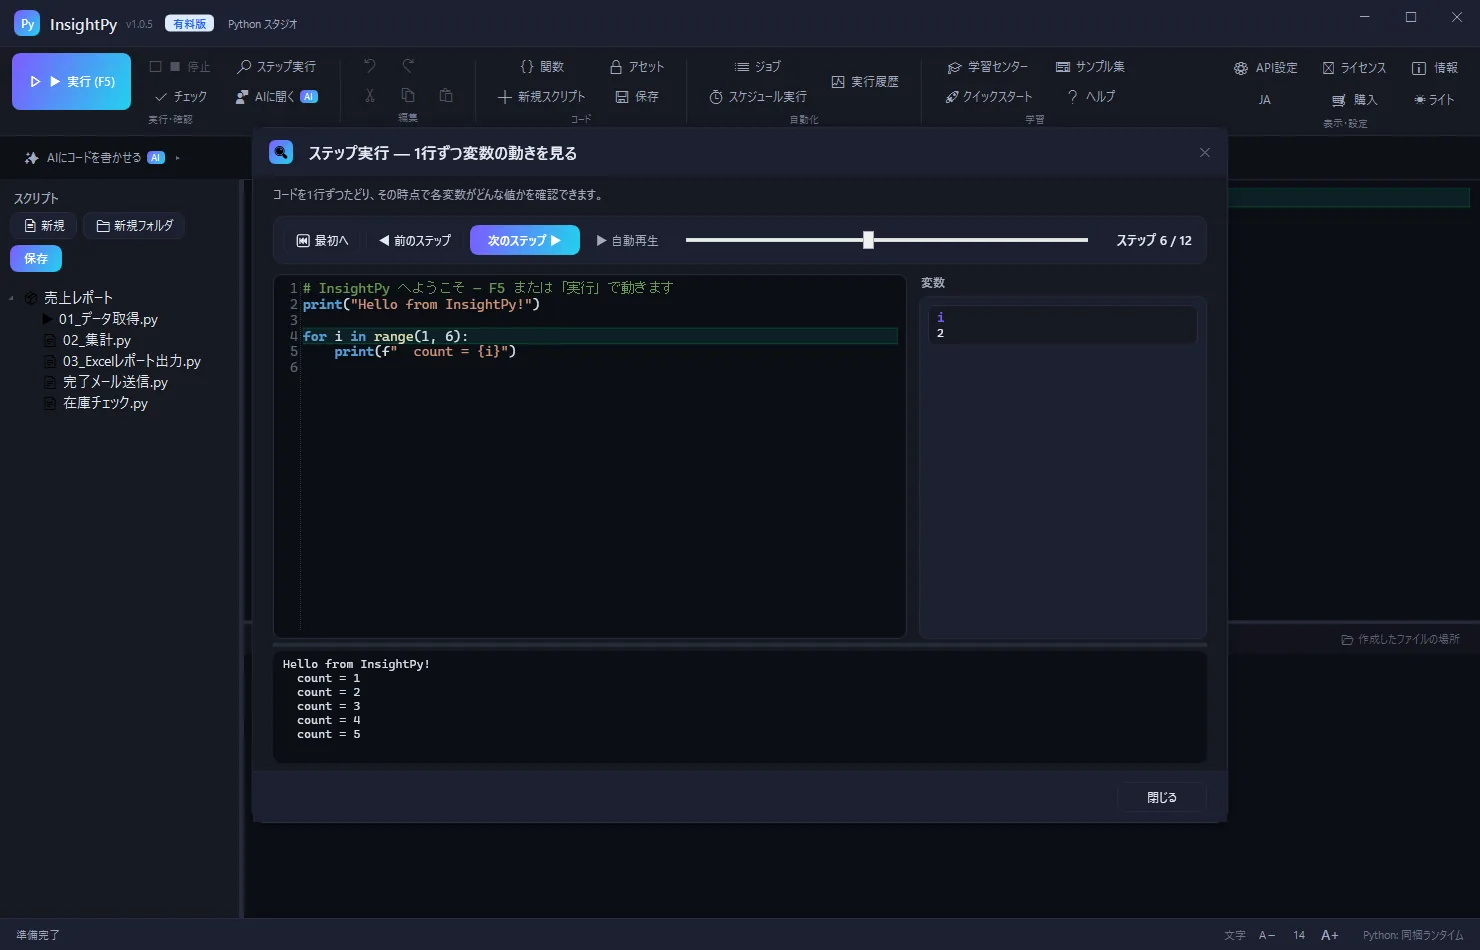The image size is (1480, 950).
Task: Click the undo arrow icon
Action: (370, 66)
